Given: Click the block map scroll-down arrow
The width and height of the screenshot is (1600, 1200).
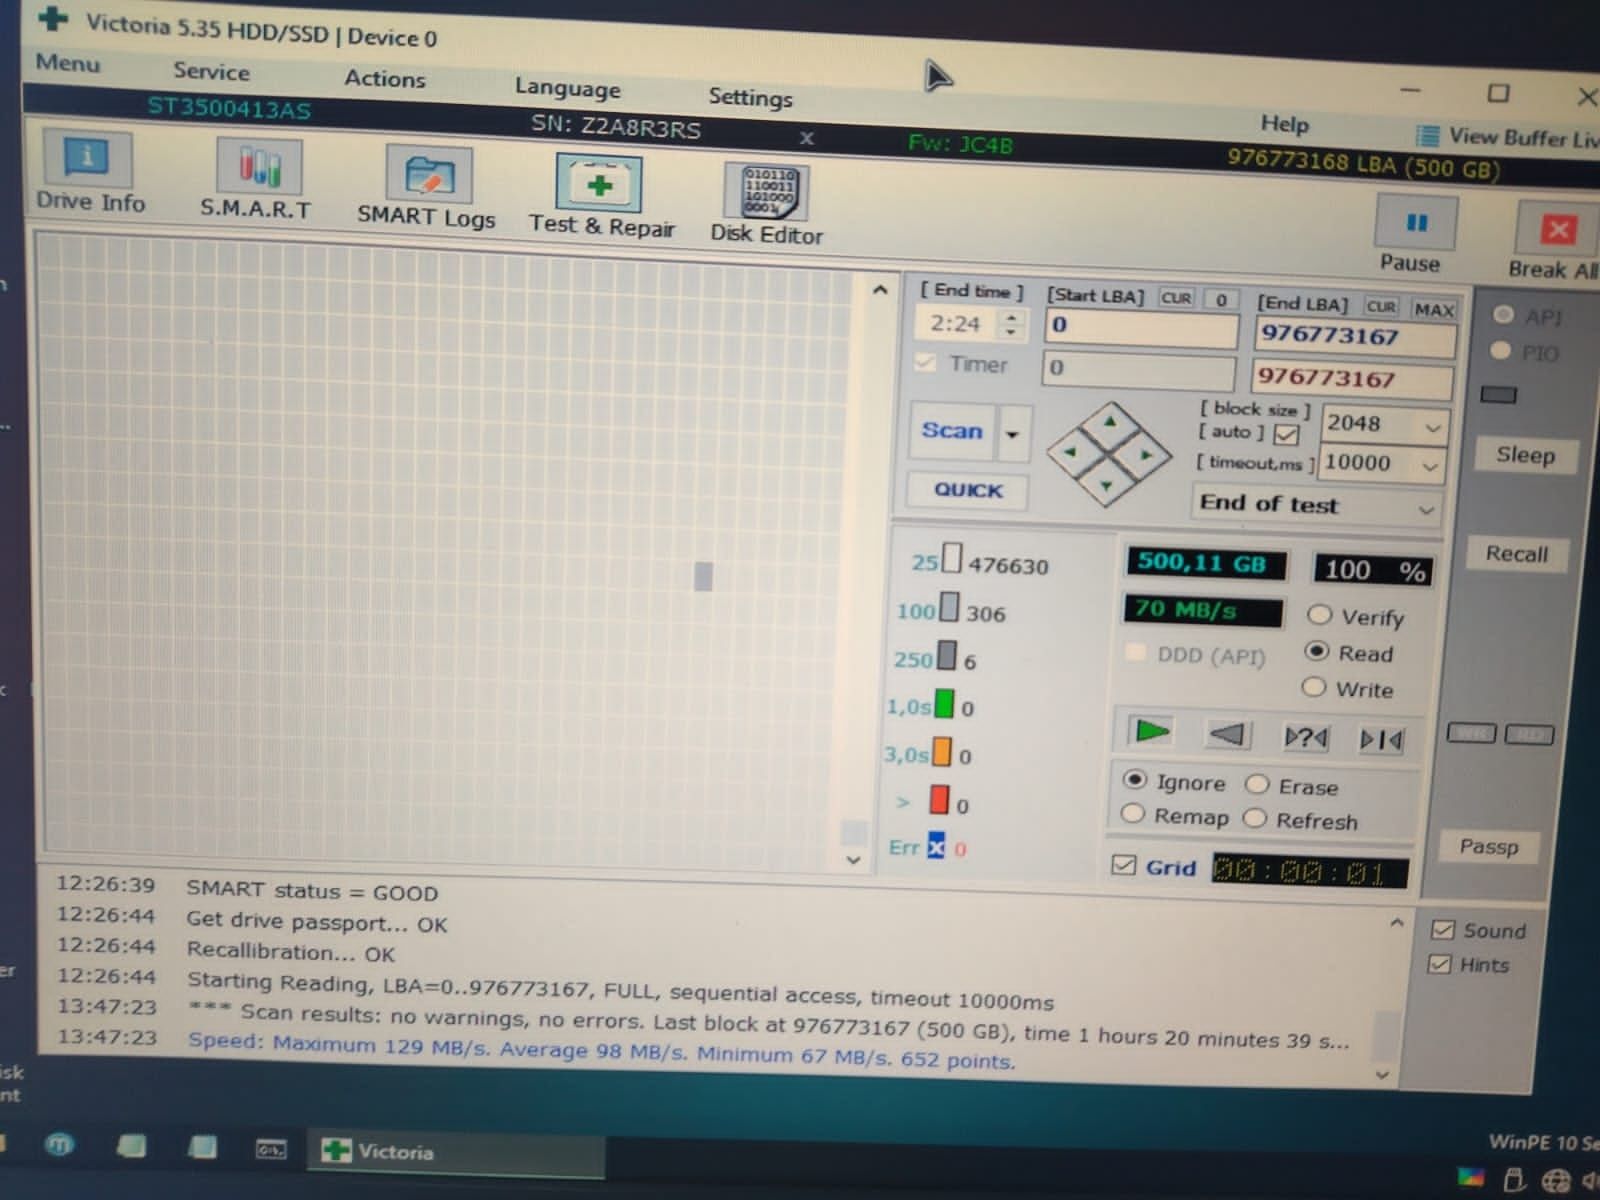Looking at the screenshot, I should (x=853, y=859).
